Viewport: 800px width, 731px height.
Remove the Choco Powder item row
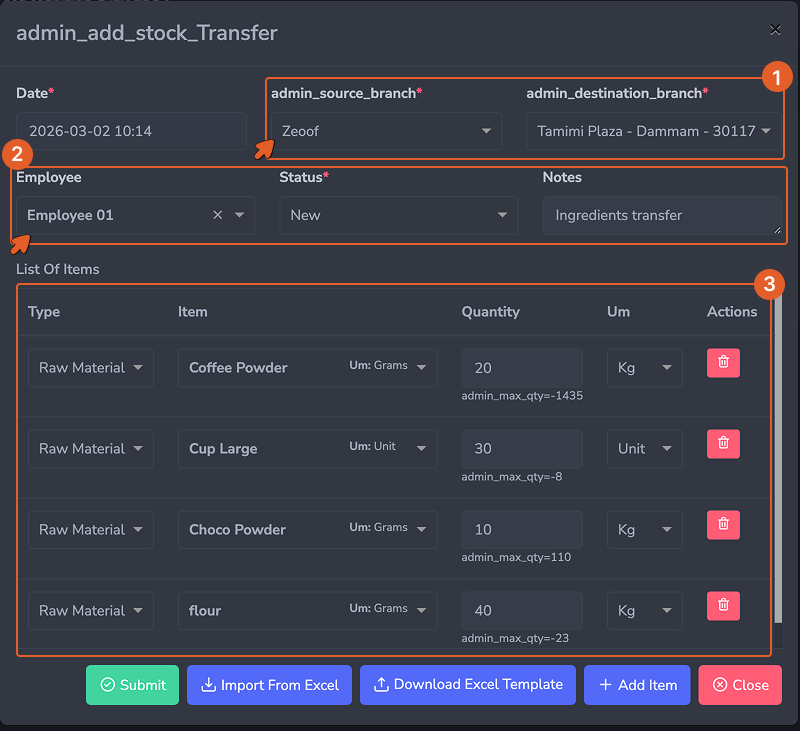tap(723, 525)
